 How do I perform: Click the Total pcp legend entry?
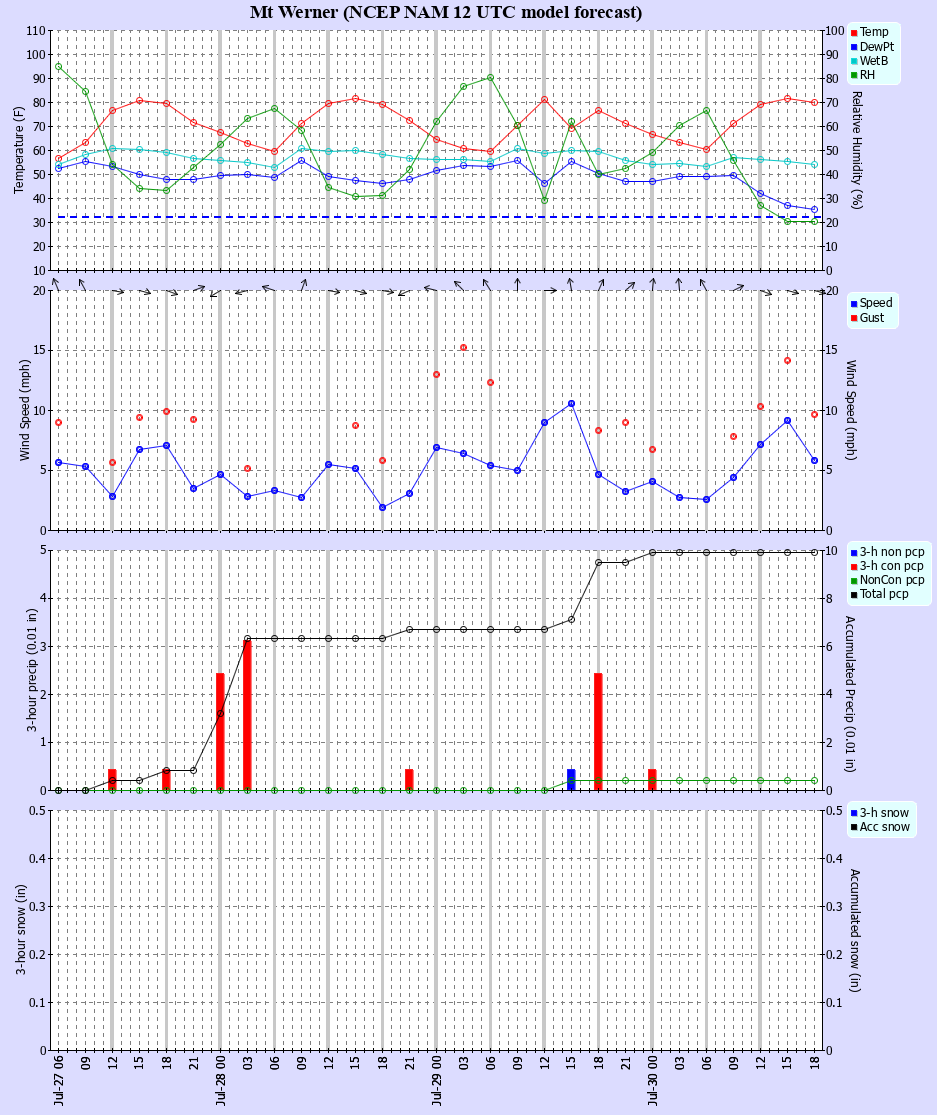pyautogui.click(x=879, y=594)
